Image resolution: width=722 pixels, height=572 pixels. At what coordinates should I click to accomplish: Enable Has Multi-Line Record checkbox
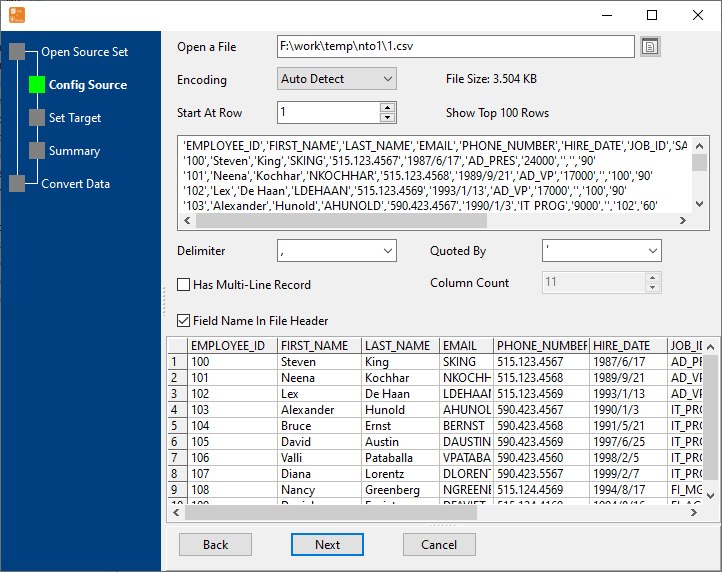click(184, 285)
